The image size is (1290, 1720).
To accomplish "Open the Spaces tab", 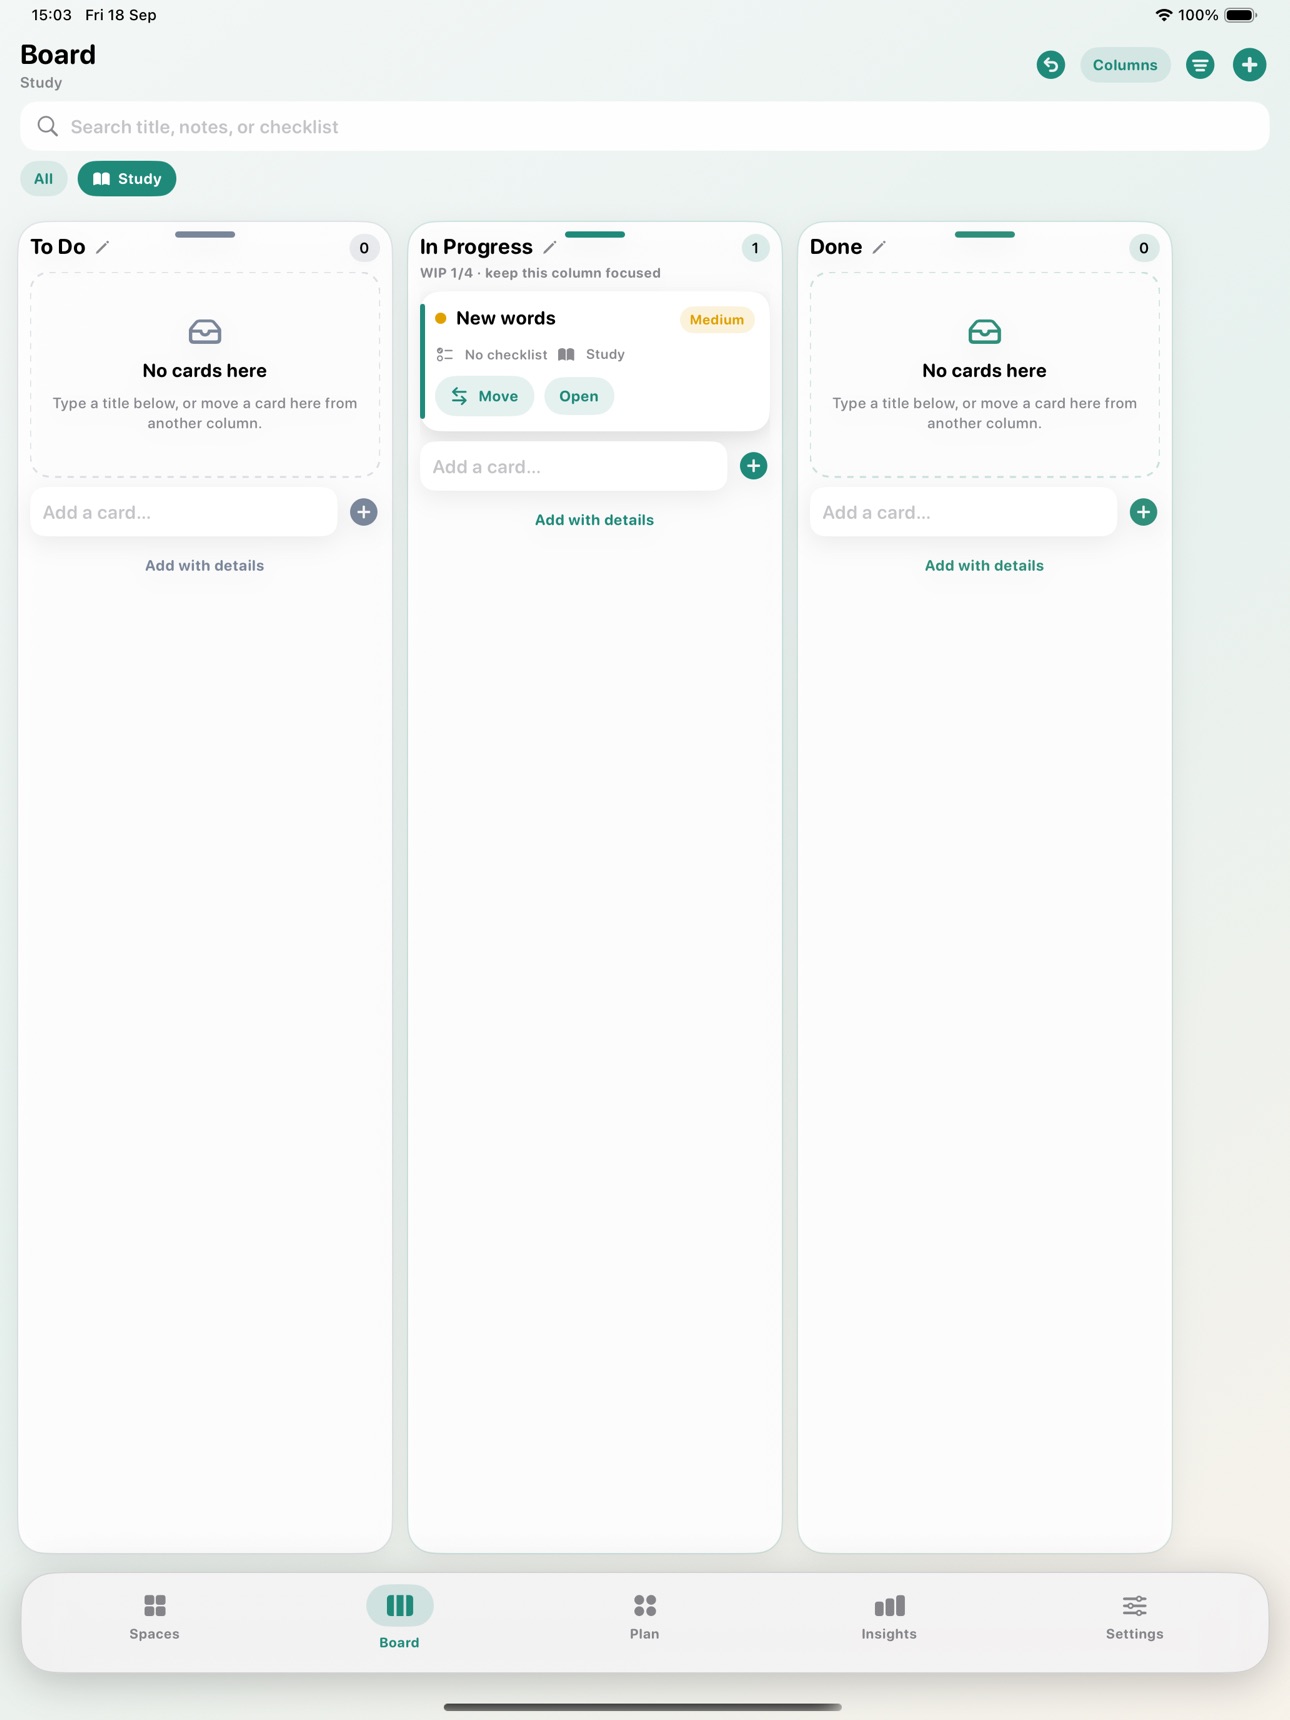I will [154, 1617].
